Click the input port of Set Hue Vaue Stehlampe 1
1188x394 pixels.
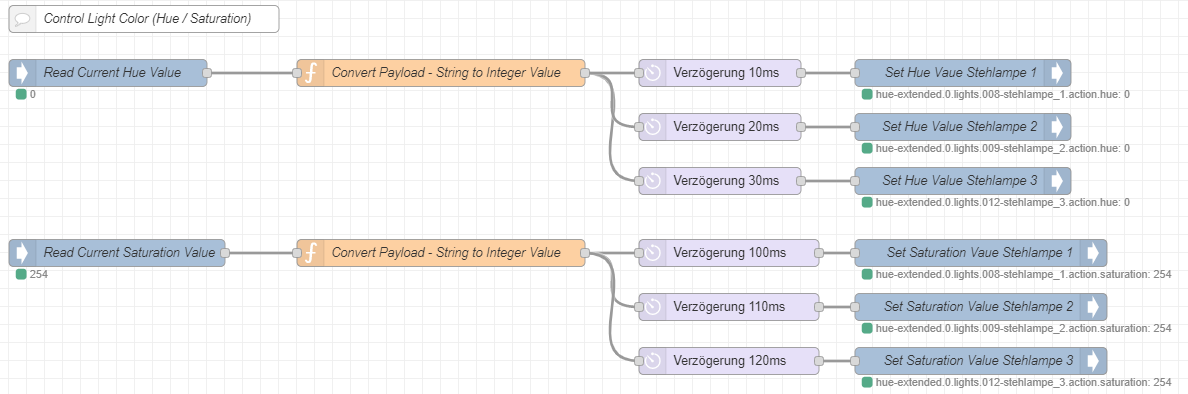855,73
